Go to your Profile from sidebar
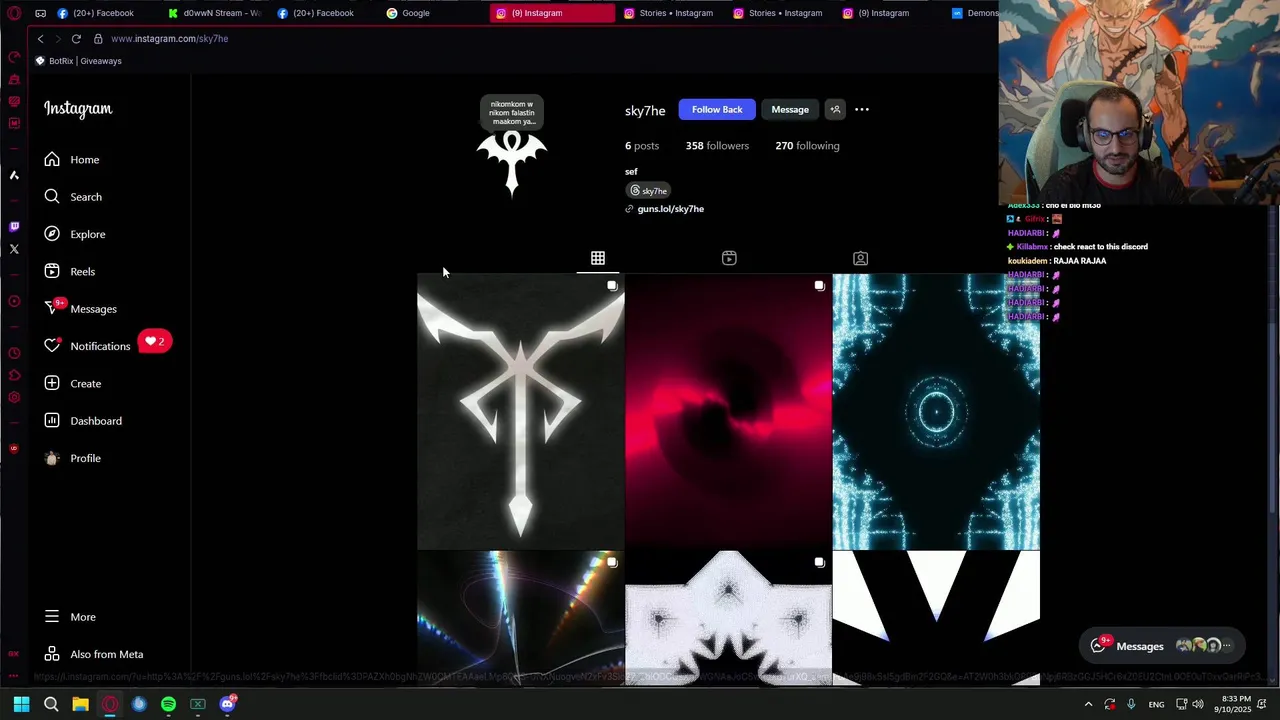The image size is (1280, 720). 72,458
